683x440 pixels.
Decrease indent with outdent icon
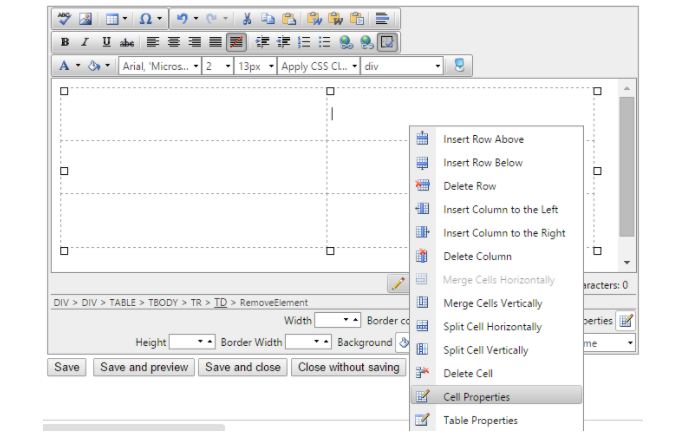[284, 42]
